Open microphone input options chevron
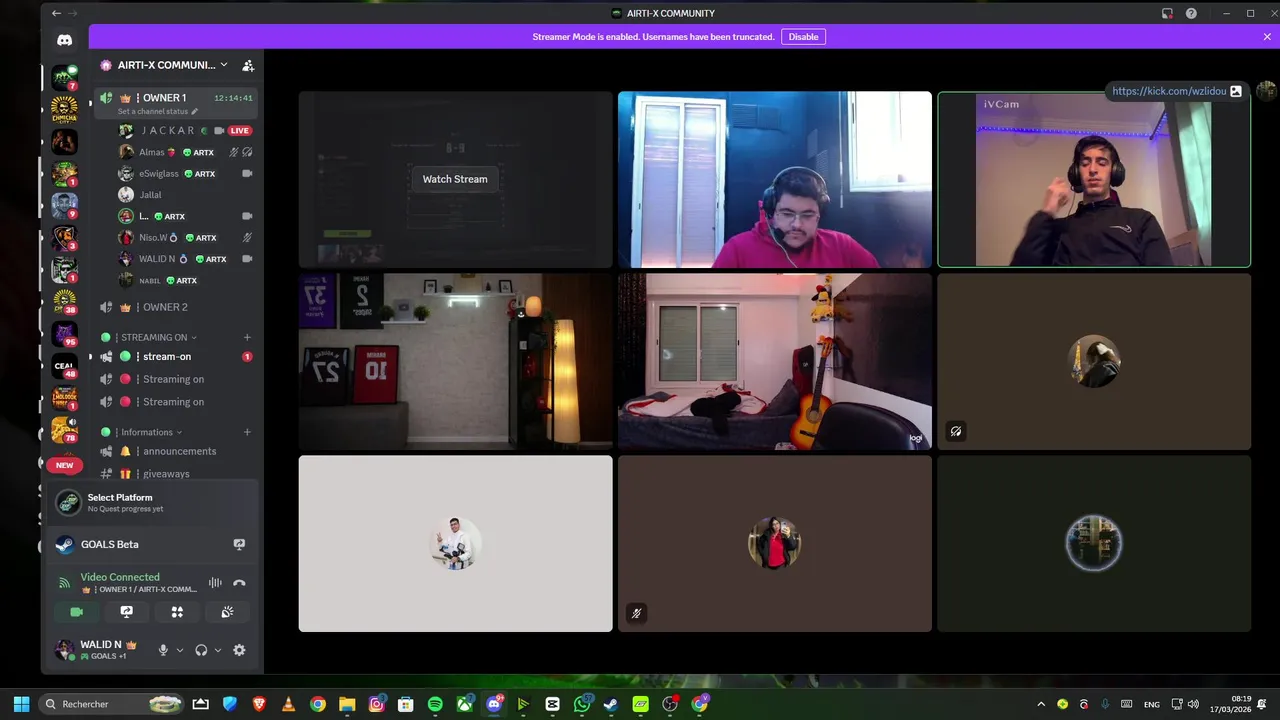 pyautogui.click(x=180, y=650)
